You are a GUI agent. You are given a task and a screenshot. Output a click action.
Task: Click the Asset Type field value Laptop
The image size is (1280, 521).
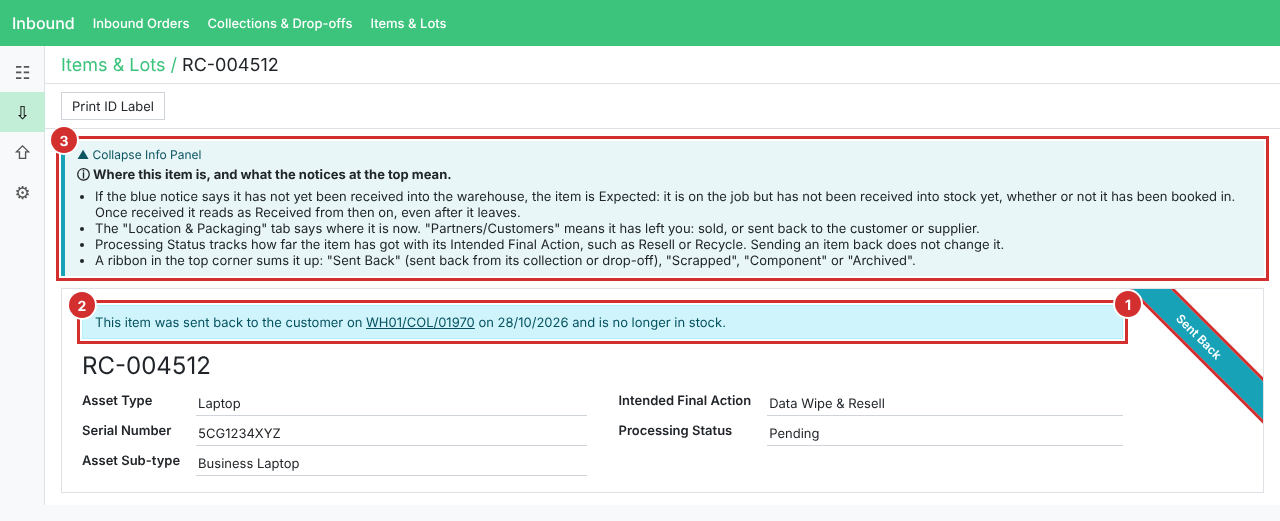click(391, 404)
